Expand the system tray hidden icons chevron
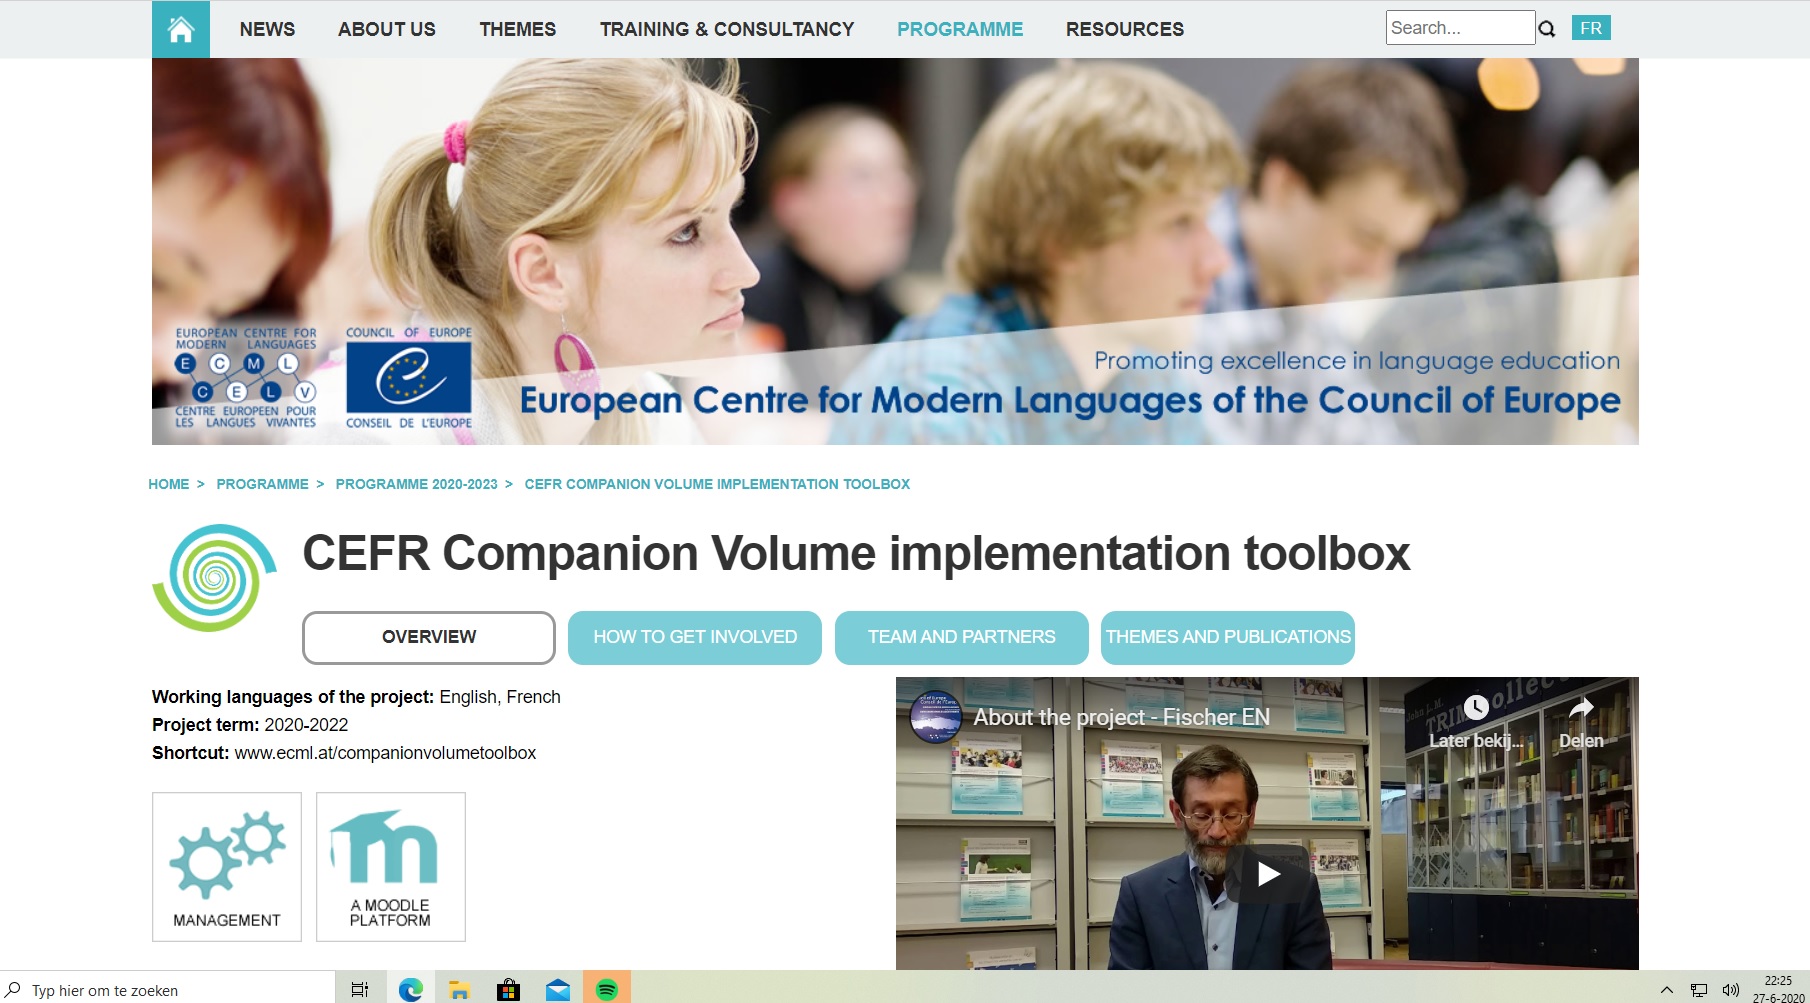The width and height of the screenshot is (1810, 1003). [1667, 990]
